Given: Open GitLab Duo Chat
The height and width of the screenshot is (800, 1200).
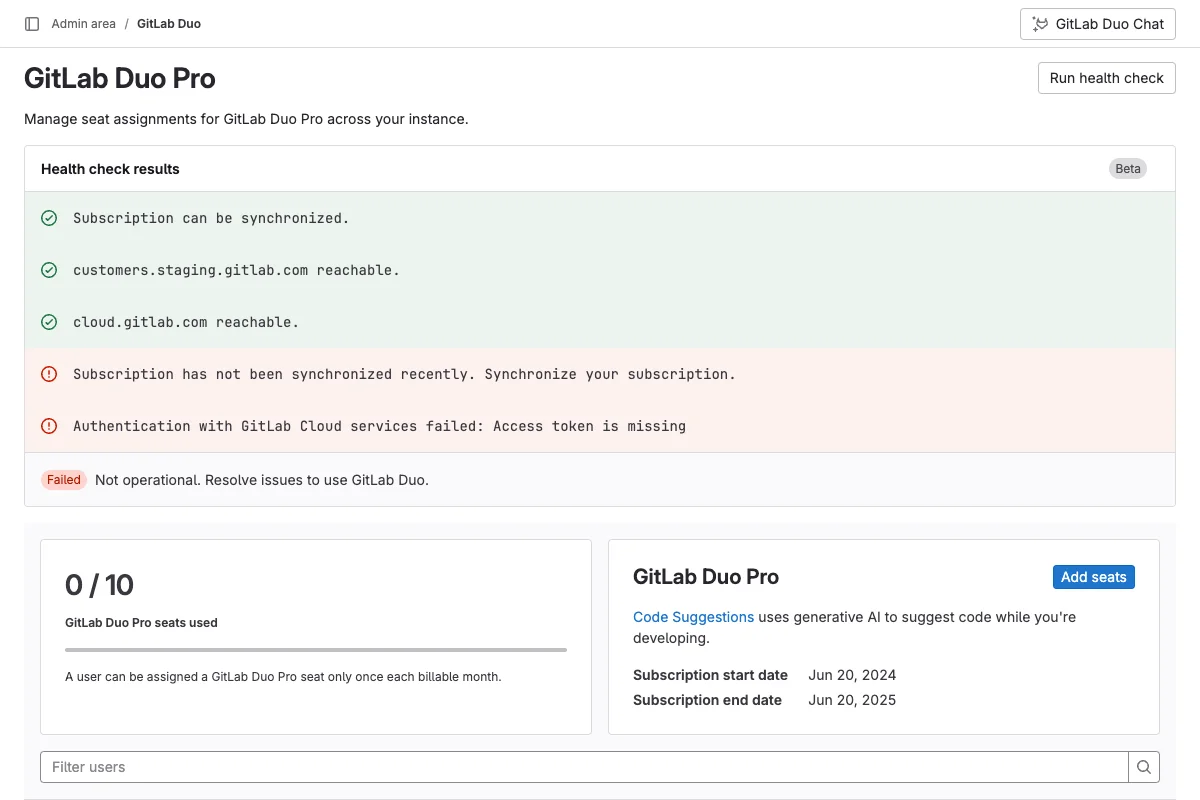Looking at the screenshot, I should click(1097, 23).
